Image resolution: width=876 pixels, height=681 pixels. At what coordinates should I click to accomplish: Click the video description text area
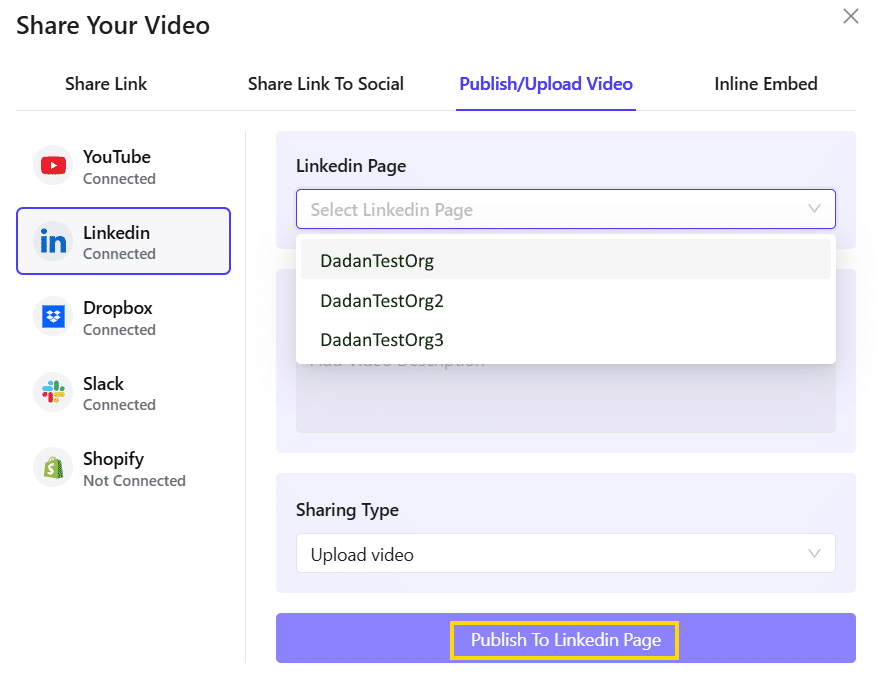[x=565, y=400]
